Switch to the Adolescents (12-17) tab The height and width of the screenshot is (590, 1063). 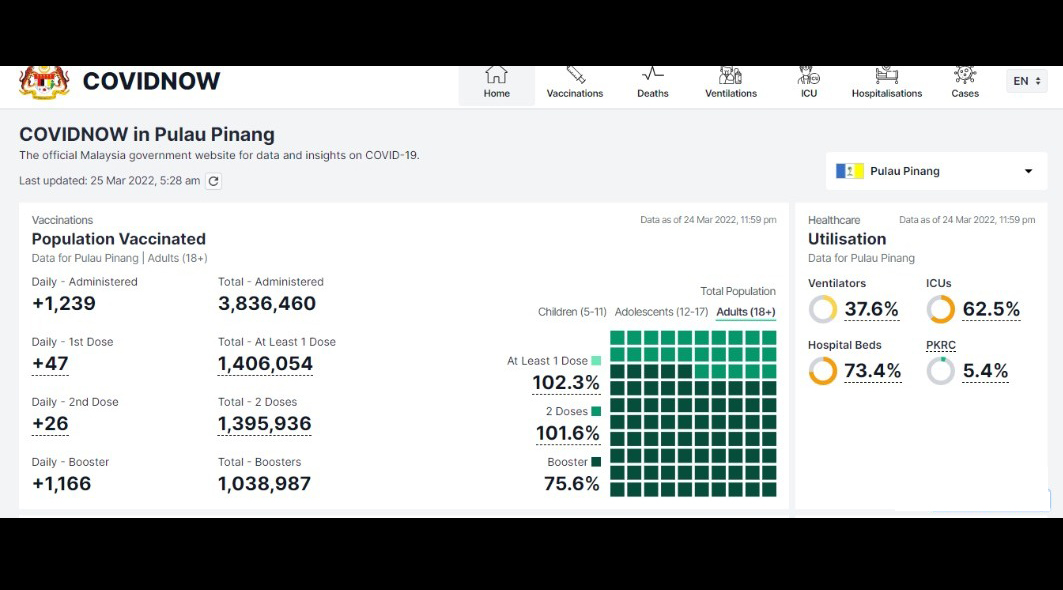click(x=661, y=312)
